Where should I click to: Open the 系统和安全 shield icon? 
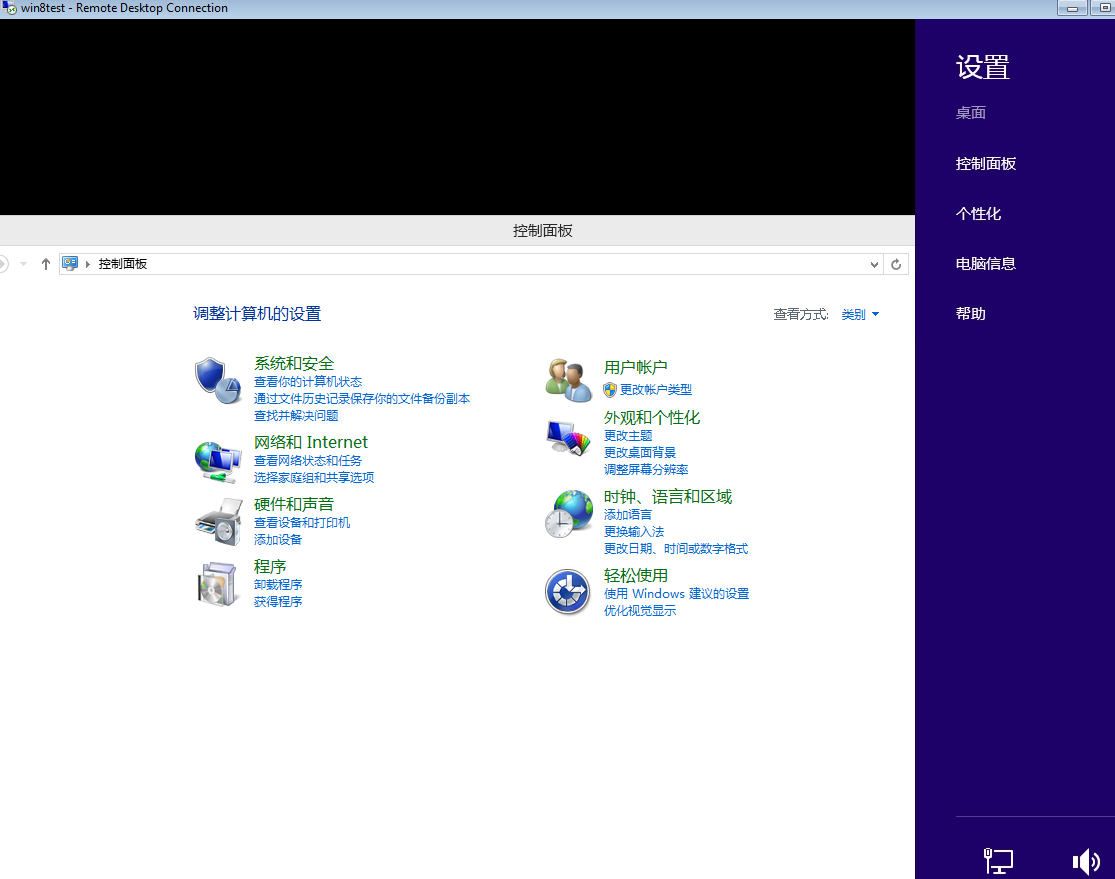(218, 380)
